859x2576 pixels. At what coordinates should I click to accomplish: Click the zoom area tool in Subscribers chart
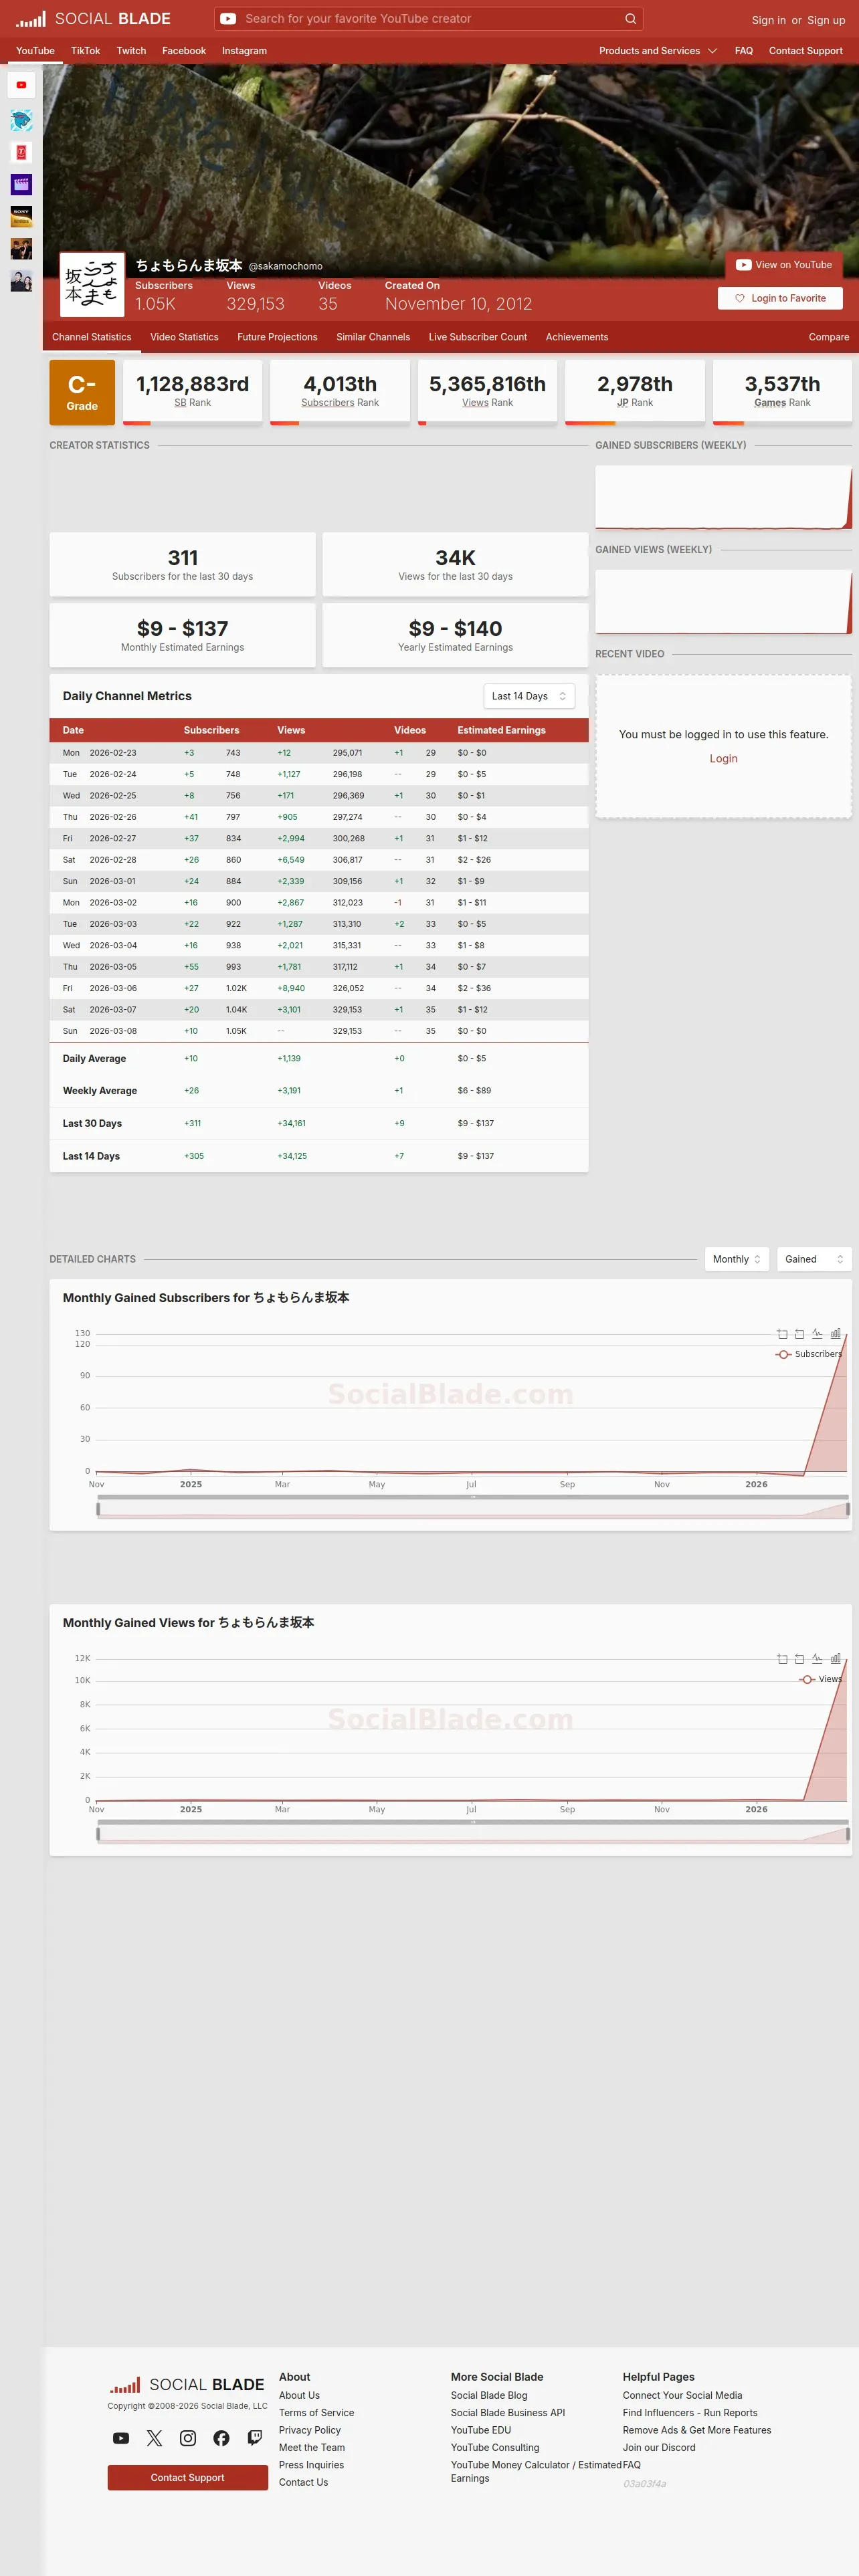click(x=782, y=1334)
